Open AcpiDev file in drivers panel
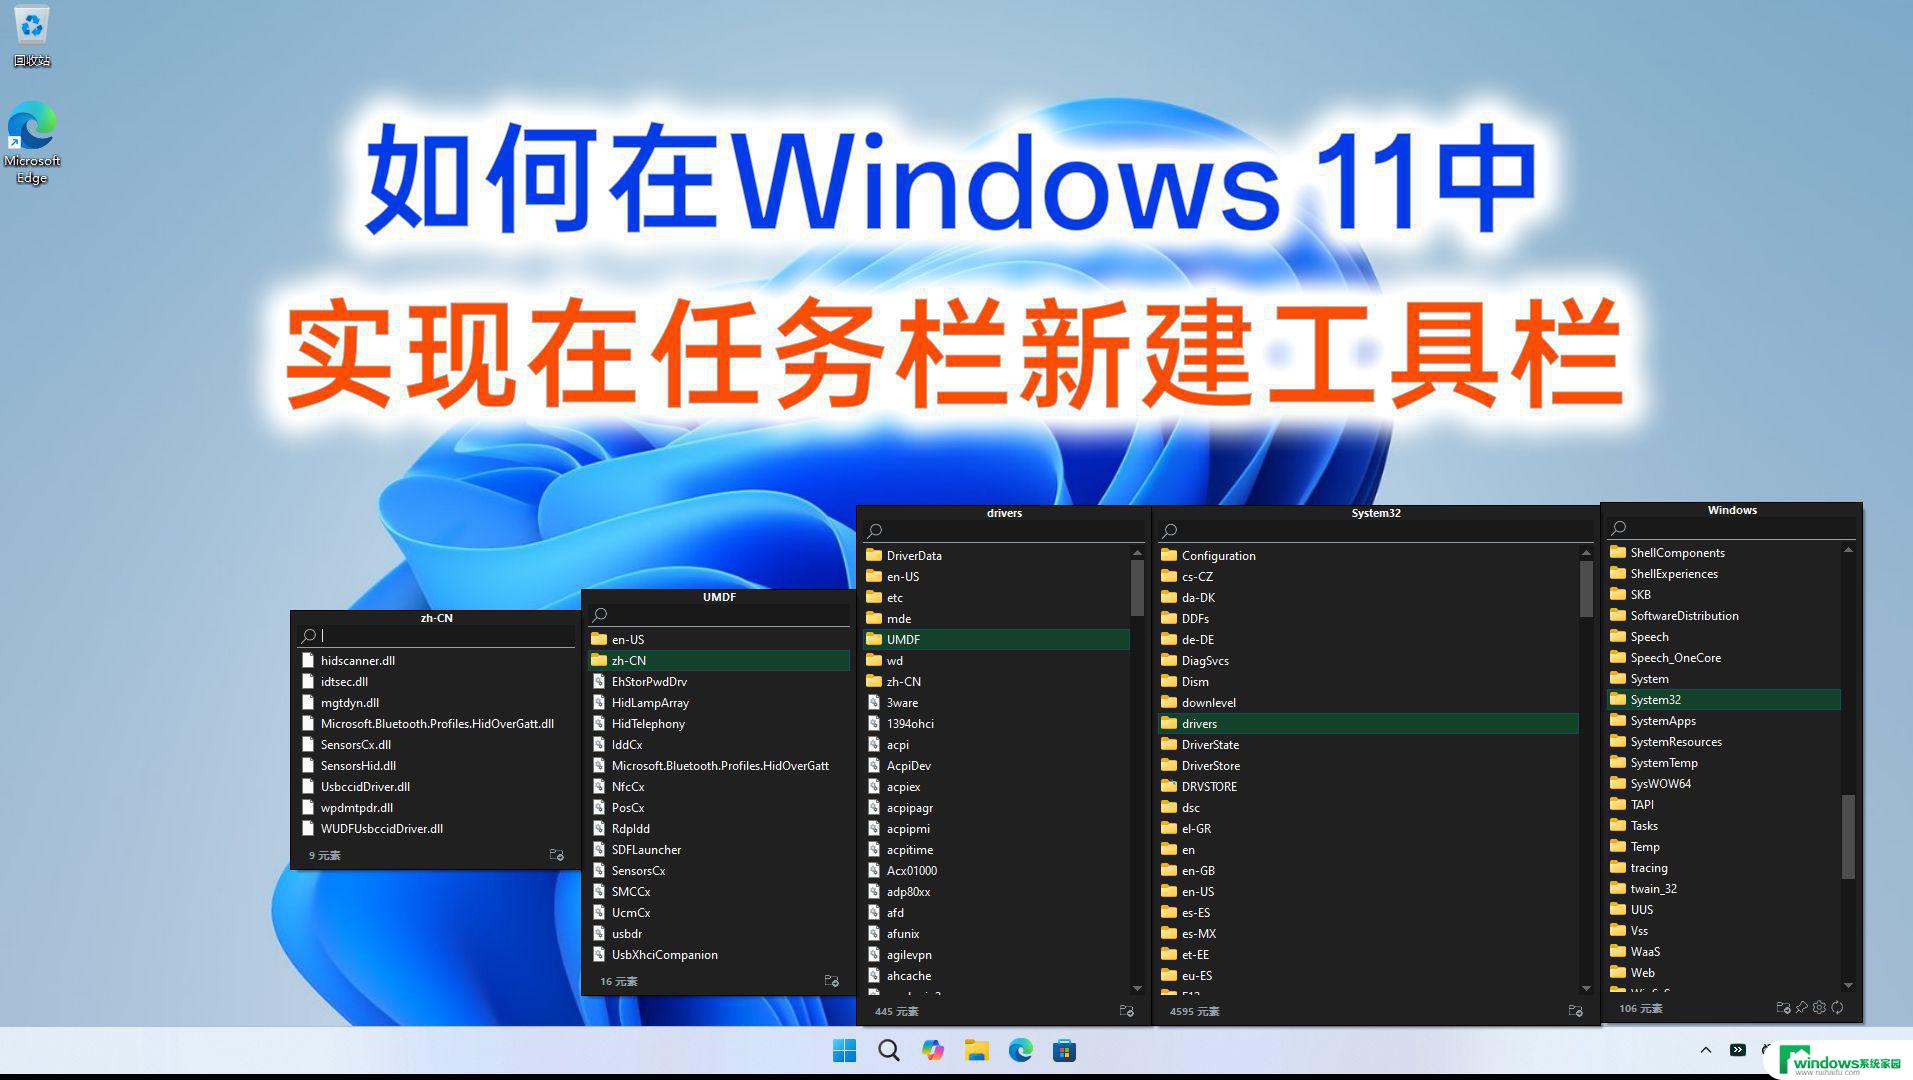Viewport: 1913px width, 1080px height. coord(996,766)
